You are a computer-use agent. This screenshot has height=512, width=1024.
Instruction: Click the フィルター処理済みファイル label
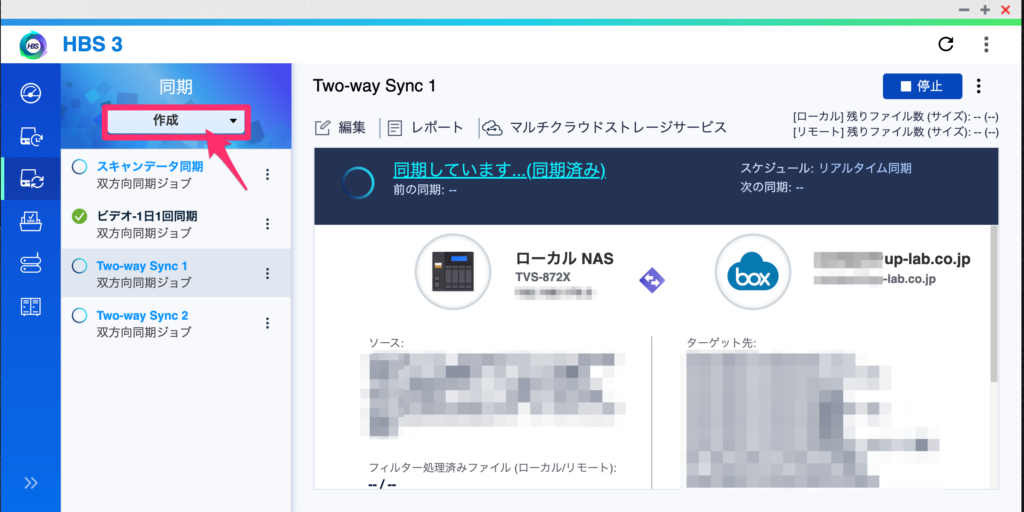point(493,468)
